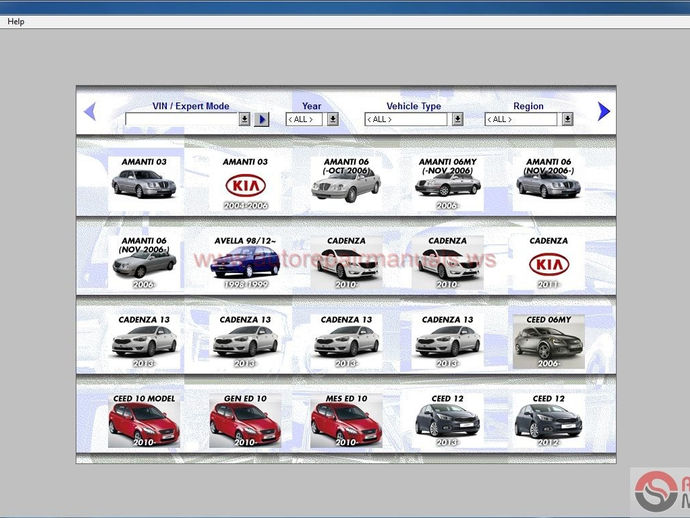Open the Vehicle Type dropdown
Image resolution: width=690 pixels, height=518 pixels.
[457, 119]
